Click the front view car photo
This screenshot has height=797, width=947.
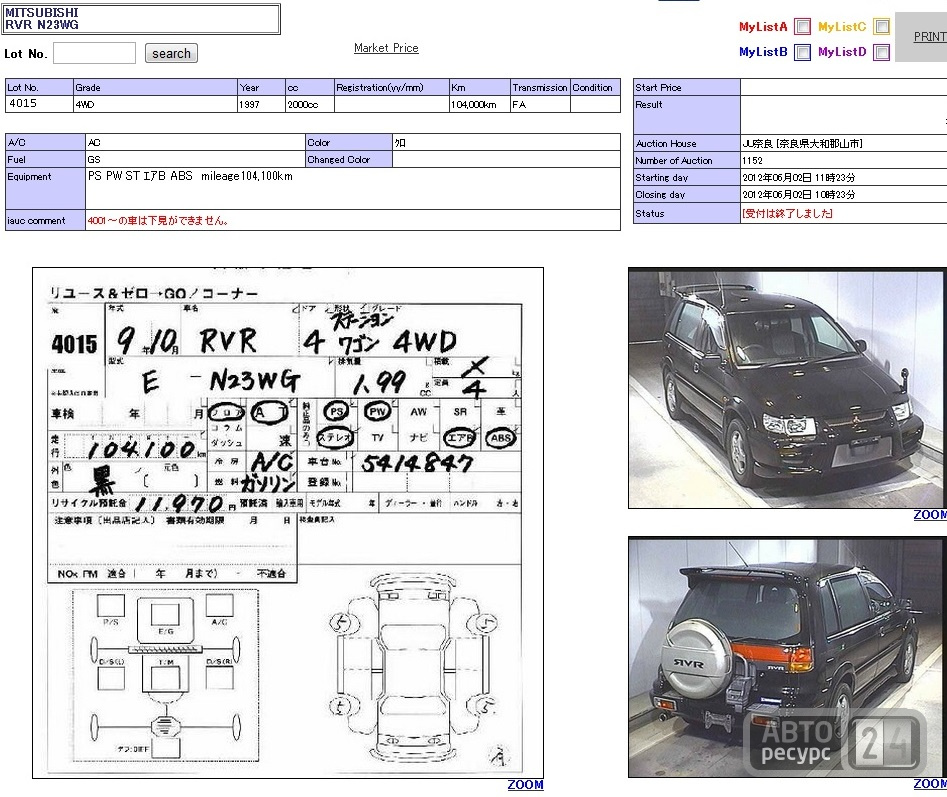788,388
